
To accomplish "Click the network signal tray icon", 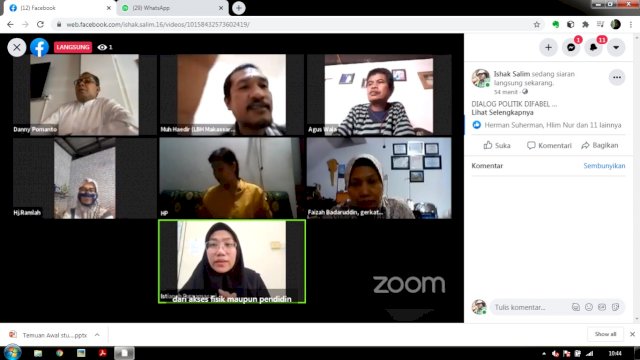I will 590,353.
